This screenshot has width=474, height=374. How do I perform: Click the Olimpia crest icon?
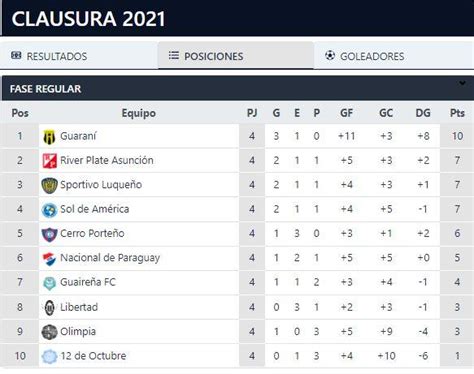(49, 332)
